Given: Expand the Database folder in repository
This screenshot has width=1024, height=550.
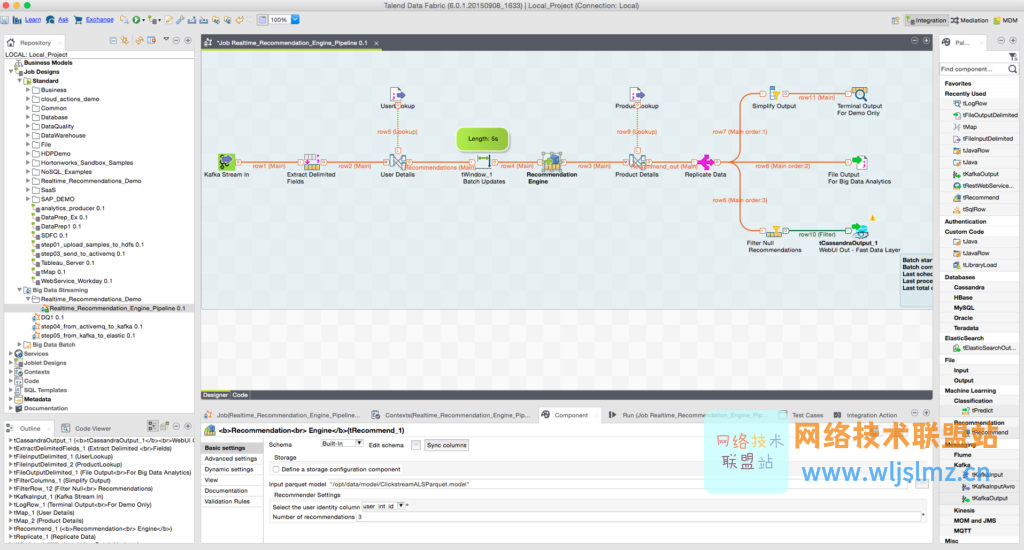Looking at the screenshot, I should pyautogui.click(x=28, y=118).
